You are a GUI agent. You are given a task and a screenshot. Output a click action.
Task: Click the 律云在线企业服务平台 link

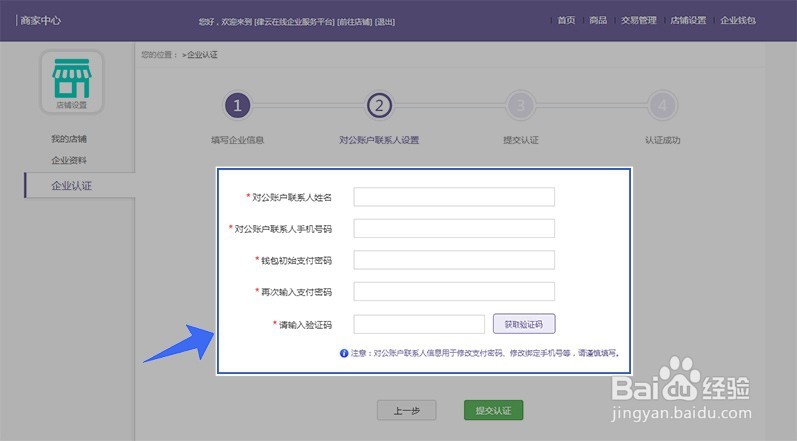294,22
